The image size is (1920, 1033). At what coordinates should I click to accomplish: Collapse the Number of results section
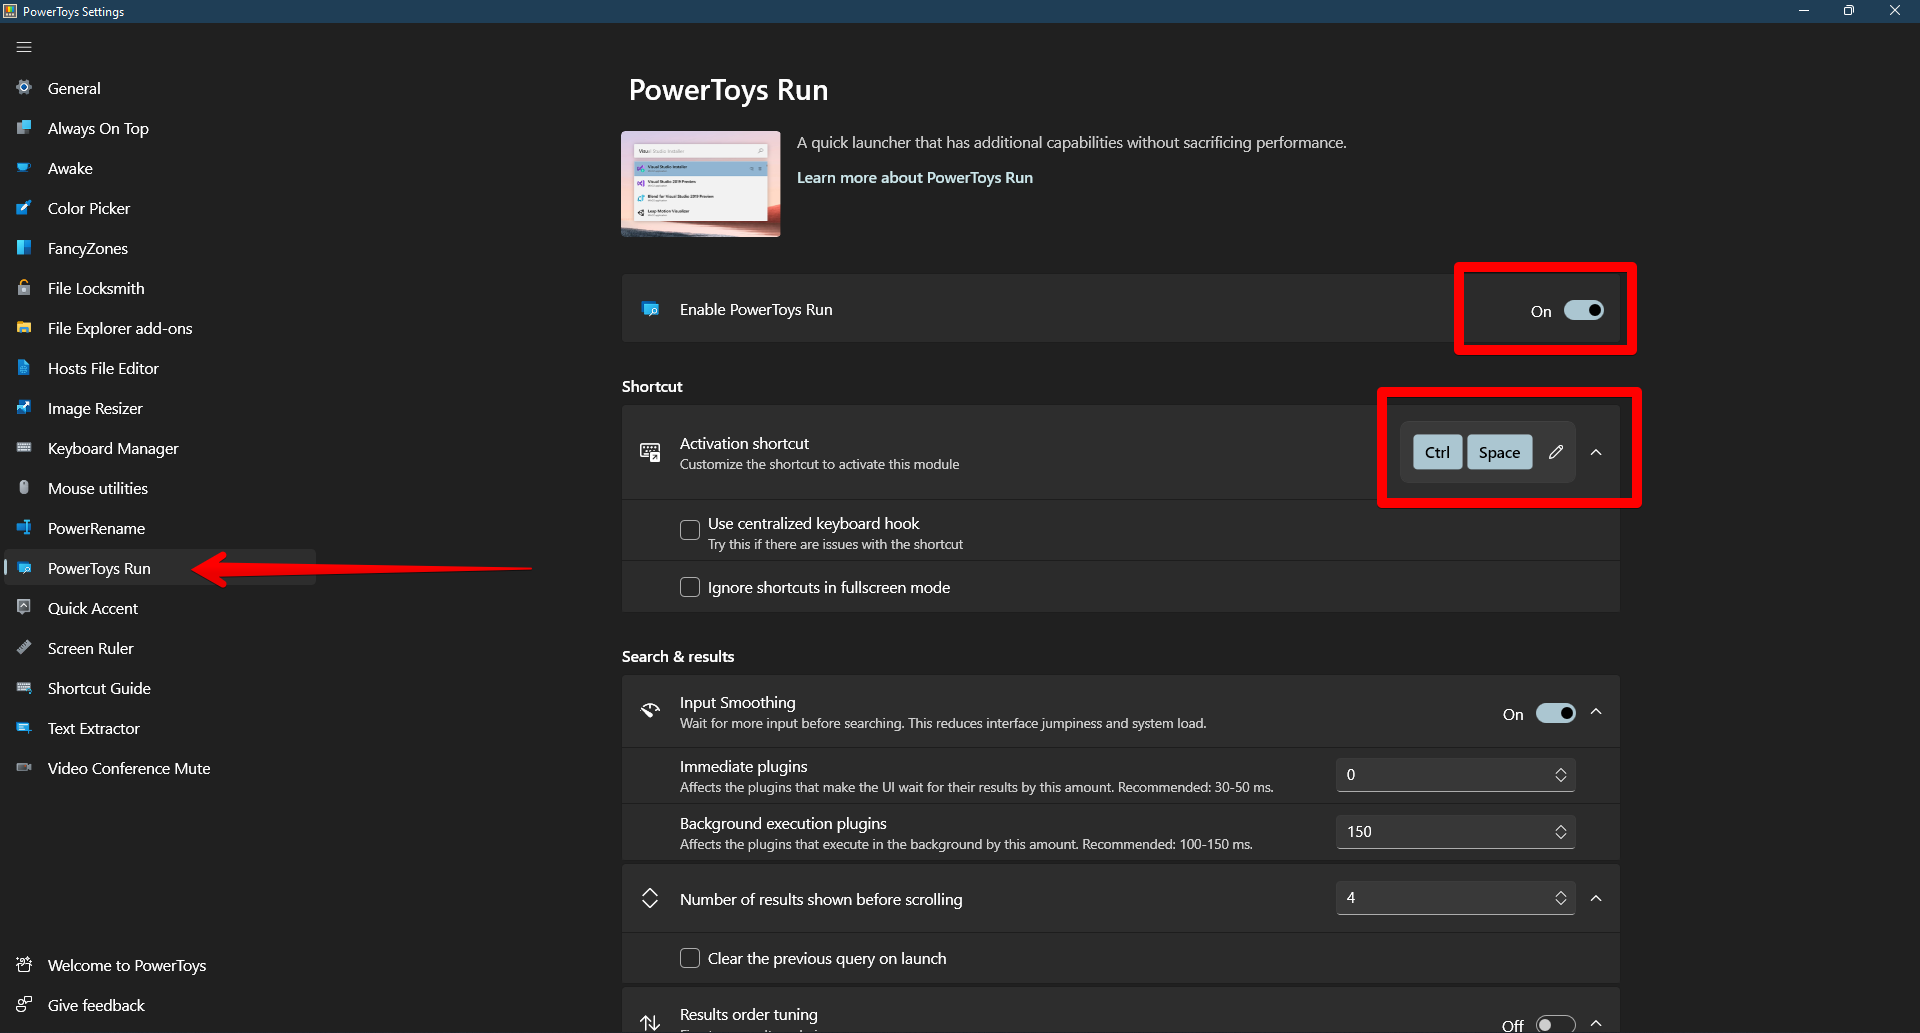click(x=1596, y=898)
